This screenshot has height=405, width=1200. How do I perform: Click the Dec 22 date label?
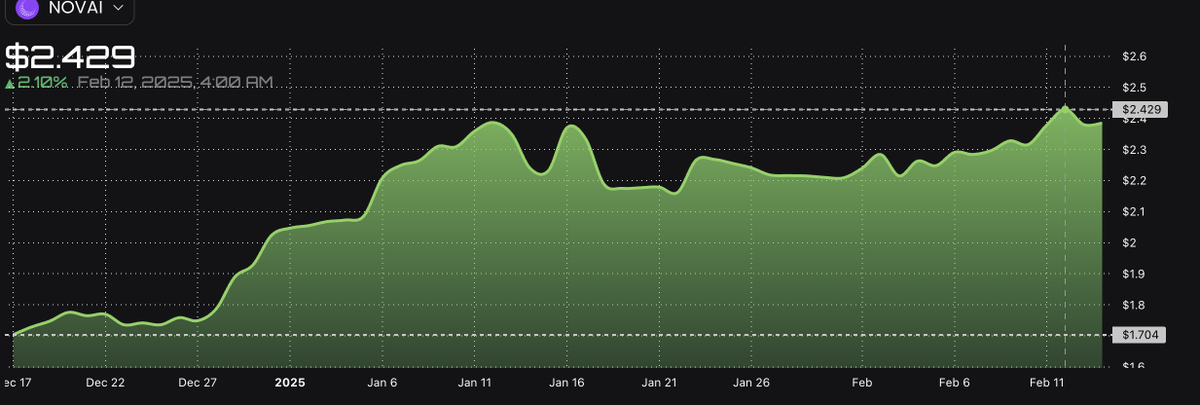(x=105, y=382)
